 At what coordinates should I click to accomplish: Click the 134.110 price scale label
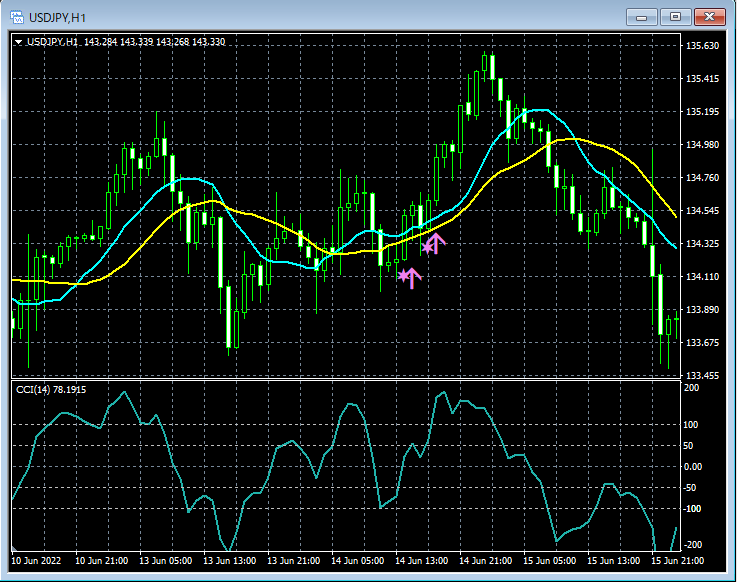(x=703, y=276)
